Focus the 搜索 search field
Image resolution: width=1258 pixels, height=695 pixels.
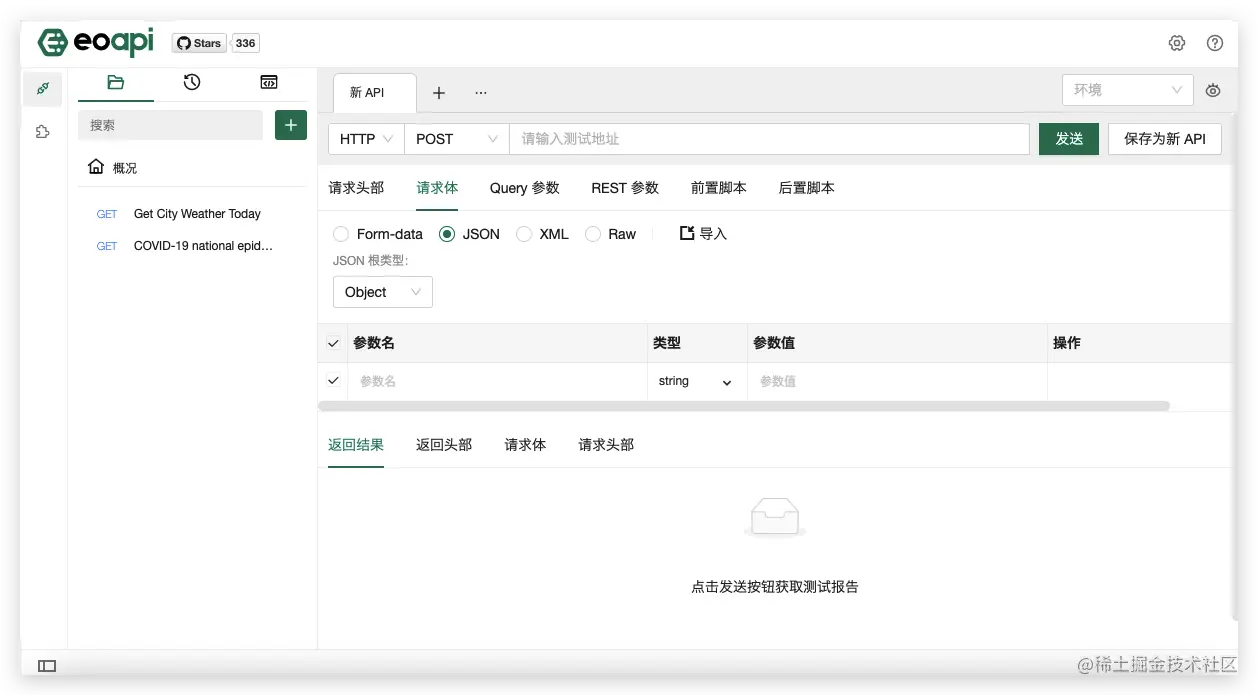[170, 125]
